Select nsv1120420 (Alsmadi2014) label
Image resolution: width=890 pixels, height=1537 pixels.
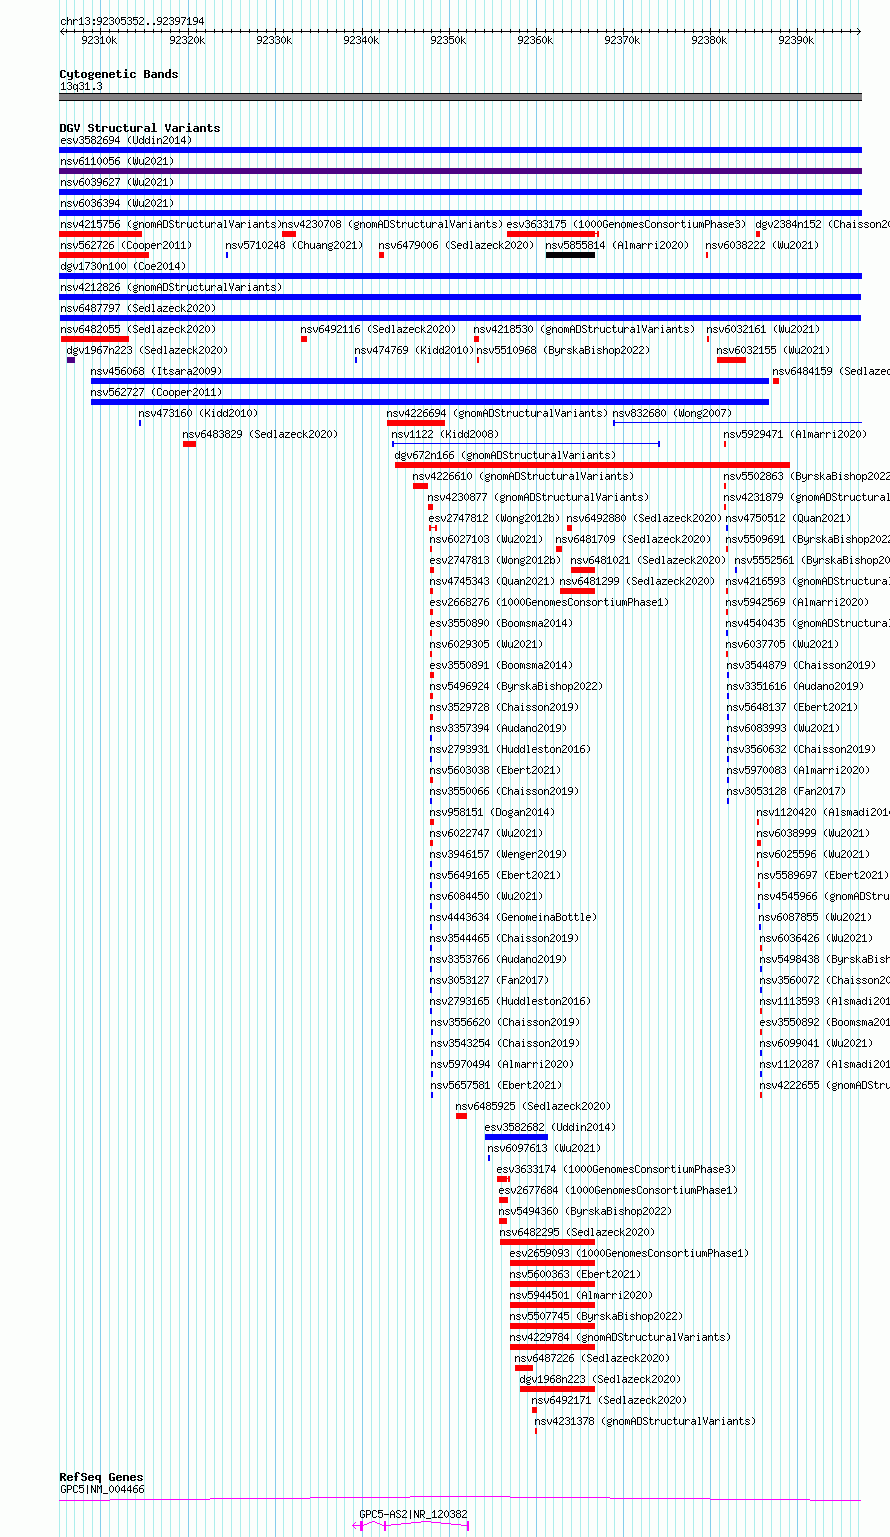tap(823, 812)
